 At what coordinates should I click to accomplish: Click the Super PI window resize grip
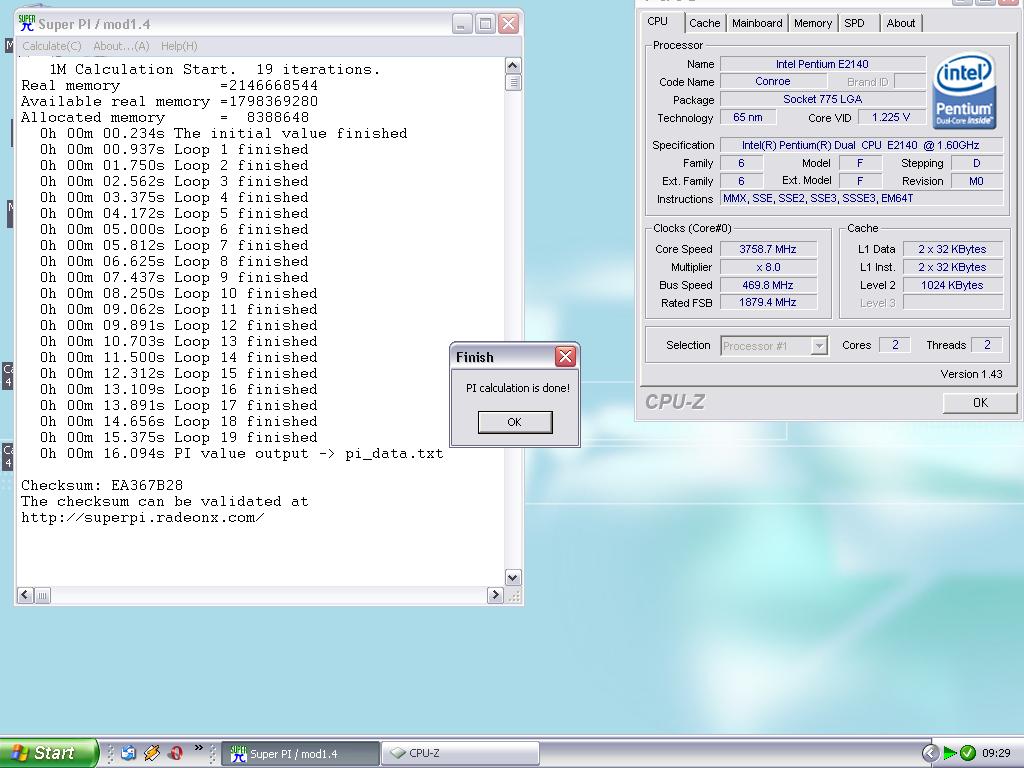click(514, 596)
